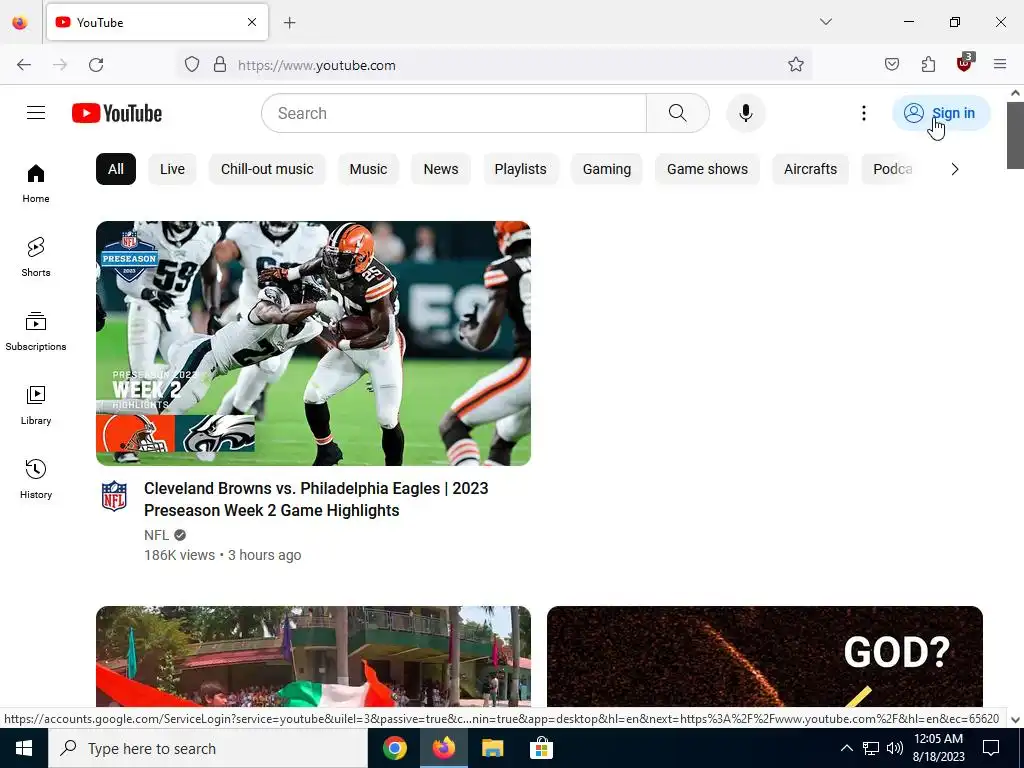1024x768 pixels.
Task: Select the Playlists filter chip
Action: (520, 169)
